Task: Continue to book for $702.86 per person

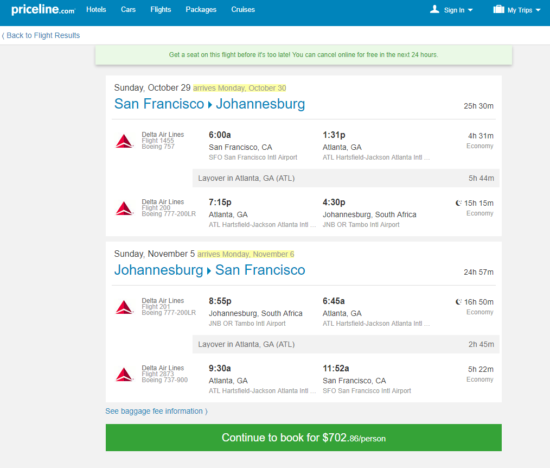Action: point(303,437)
